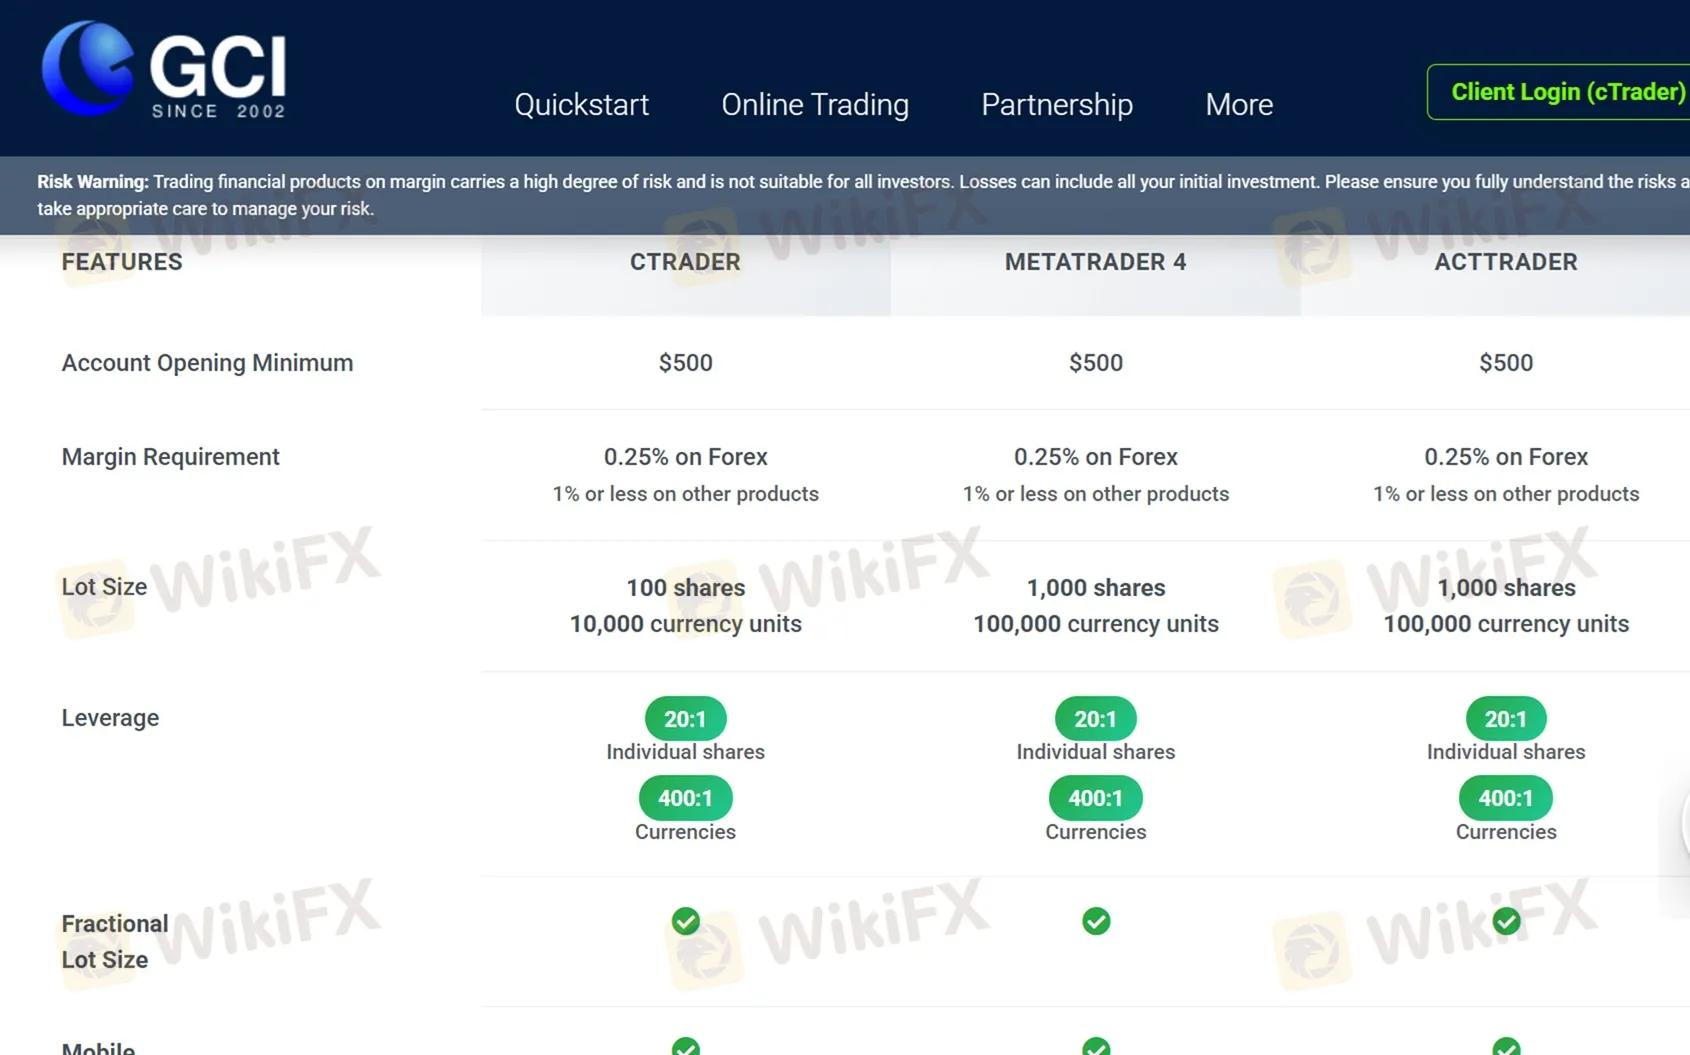Click the 1,000 shares under MetaTrader 4
The width and height of the screenshot is (1690, 1055).
(1096, 588)
